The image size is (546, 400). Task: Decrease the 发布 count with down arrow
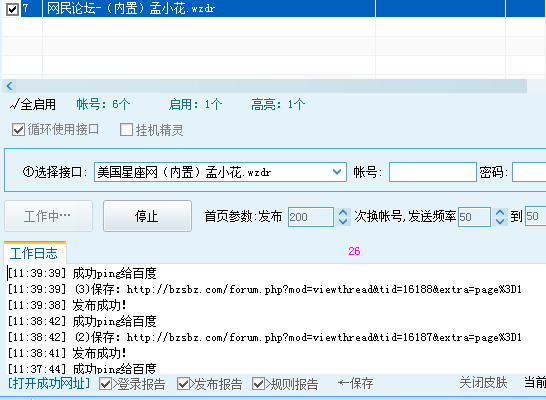(x=343, y=221)
